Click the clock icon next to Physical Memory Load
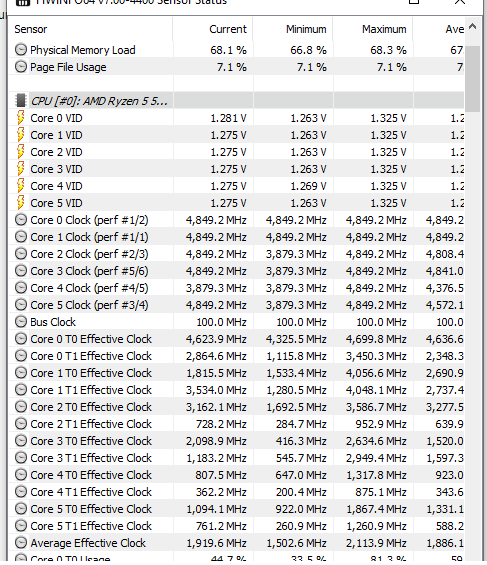This screenshot has width=487, height=565. coord(21,49)
